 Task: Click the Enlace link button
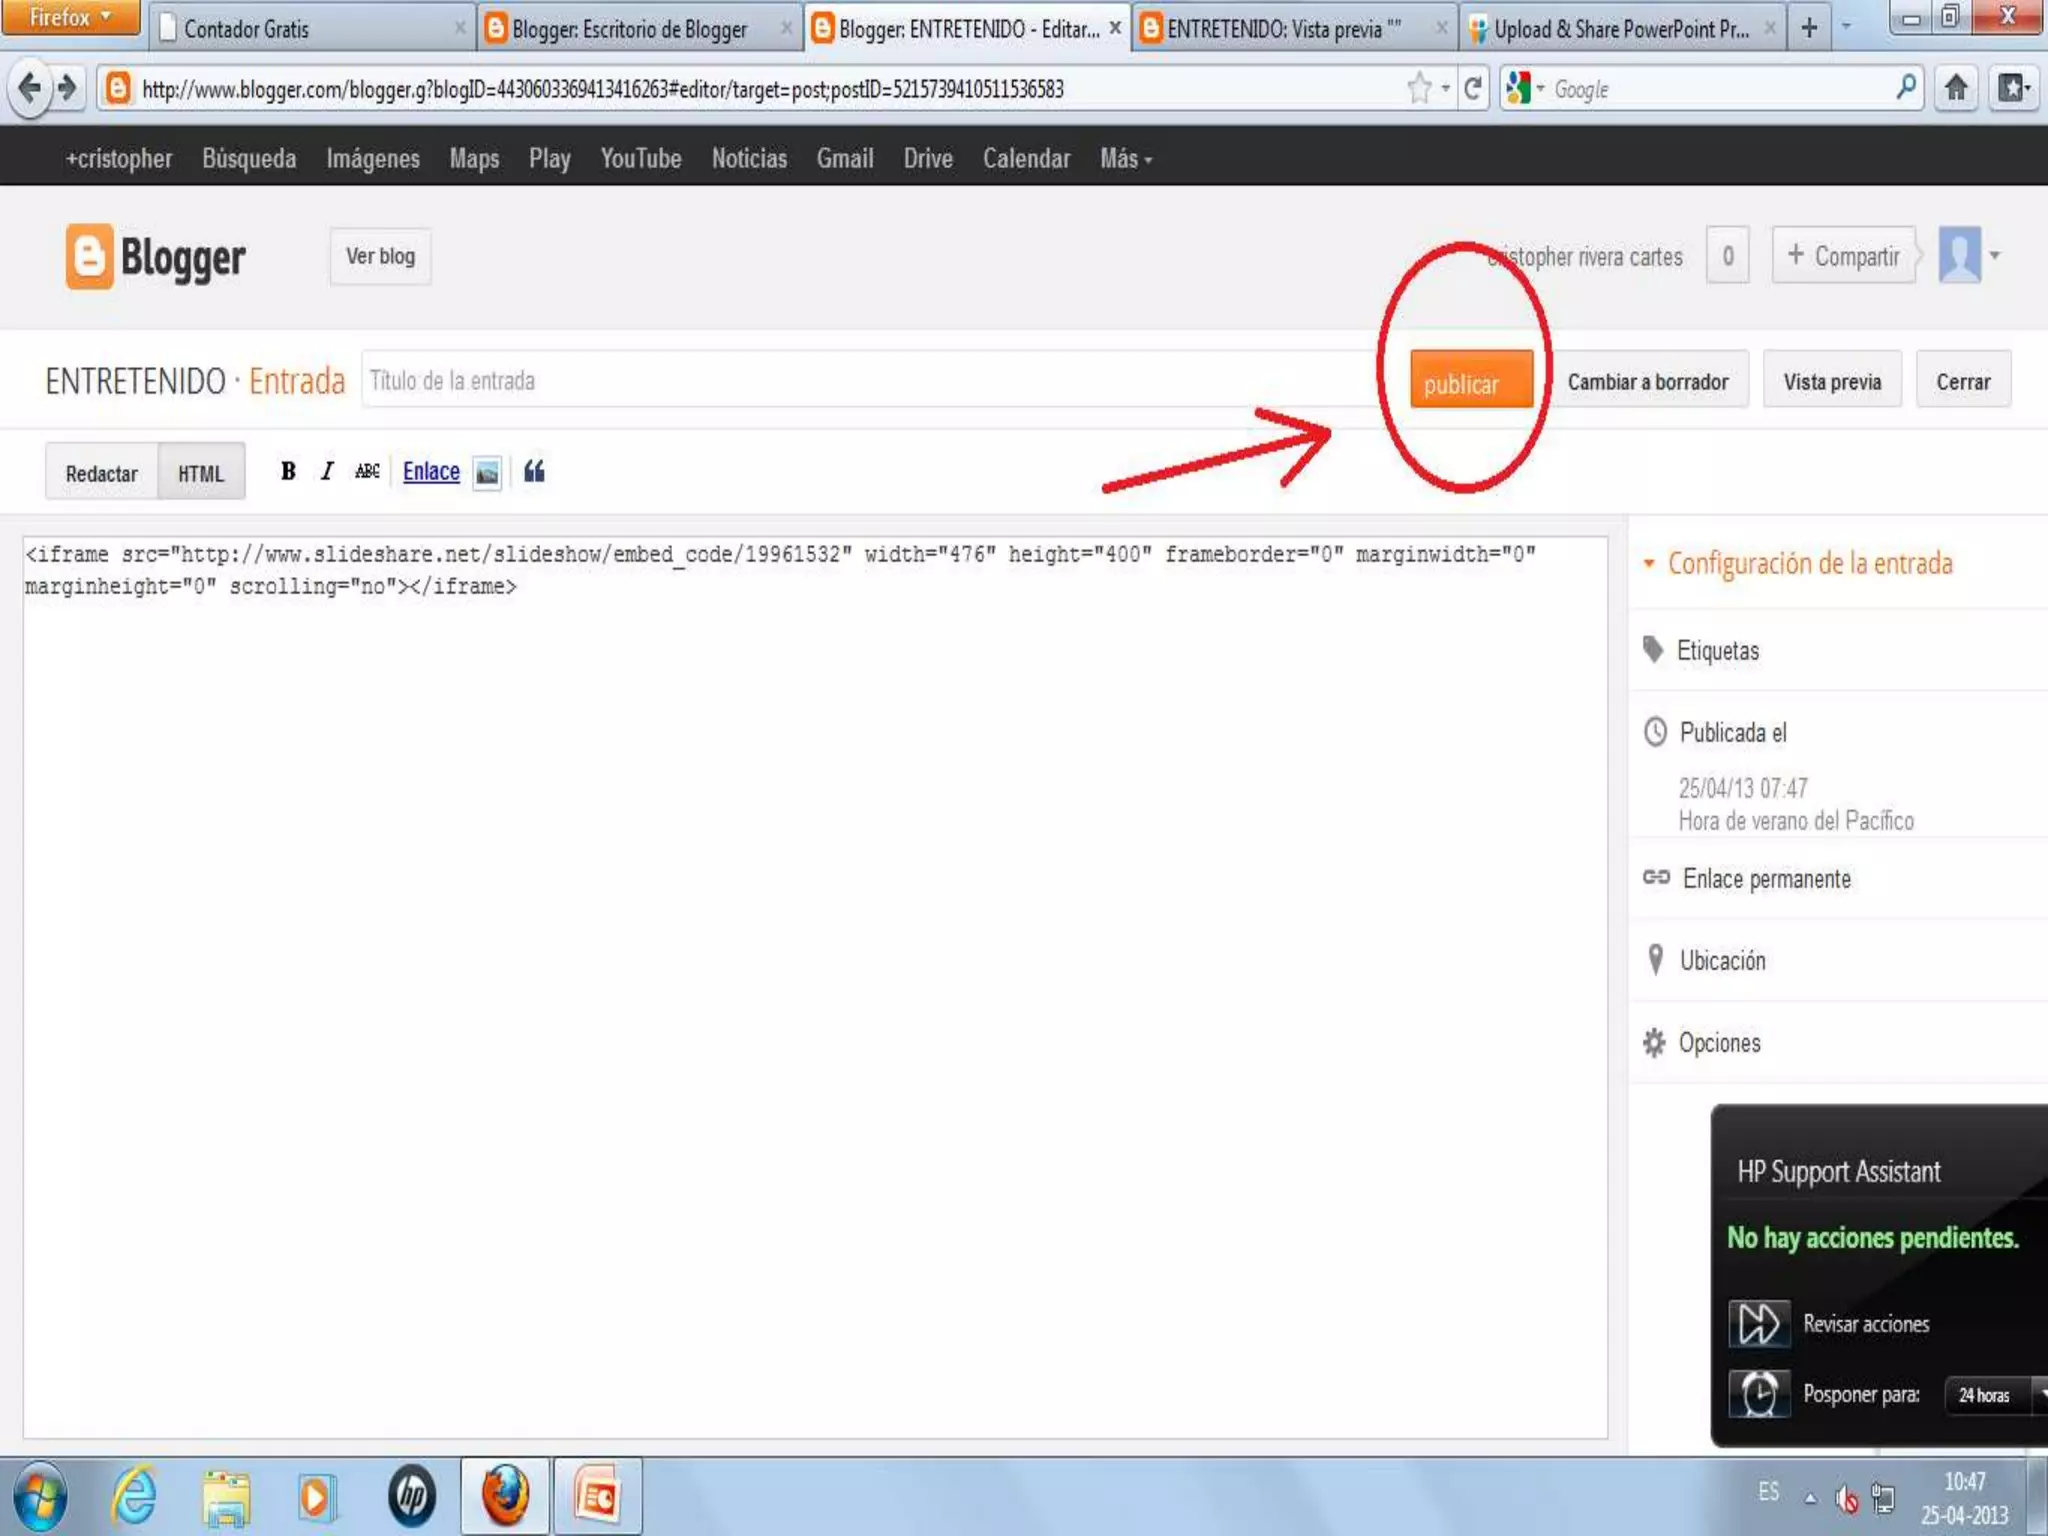pyautogui.click(x=431, y=471)
